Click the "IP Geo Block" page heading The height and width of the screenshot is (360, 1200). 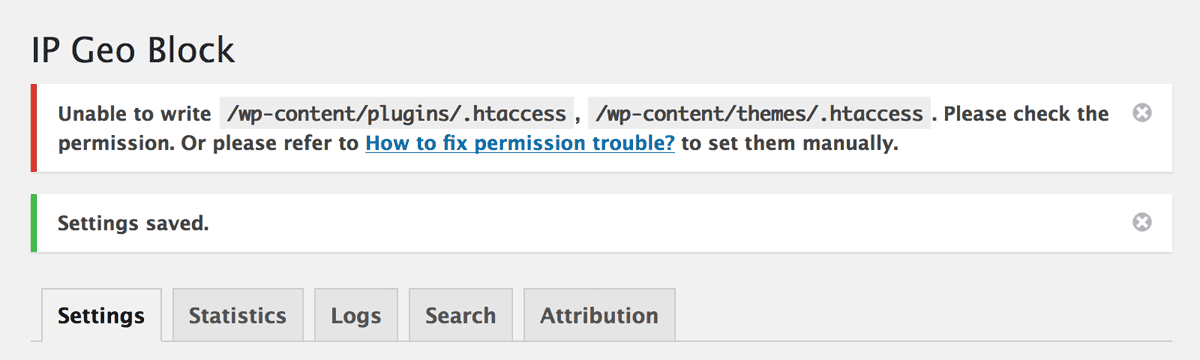tap(133, 49)
